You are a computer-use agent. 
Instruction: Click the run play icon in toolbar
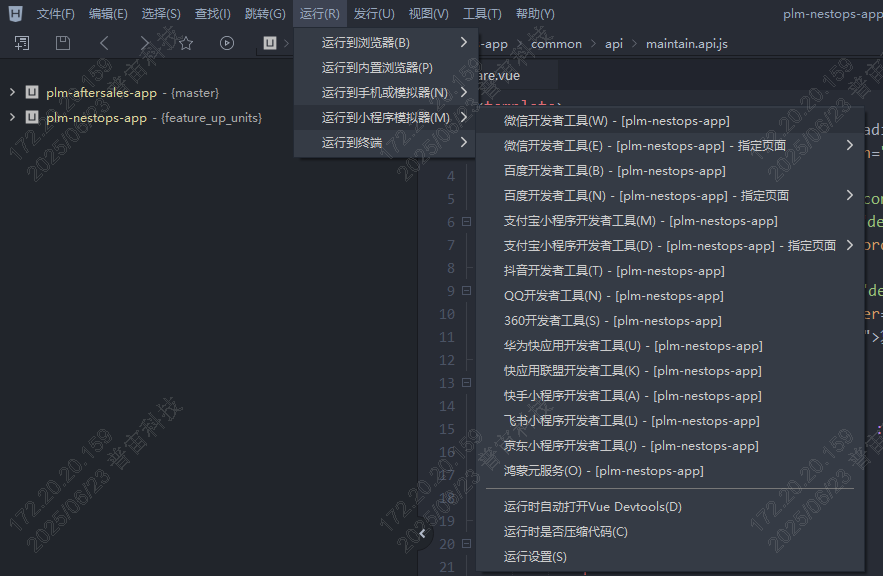point(227,43)
